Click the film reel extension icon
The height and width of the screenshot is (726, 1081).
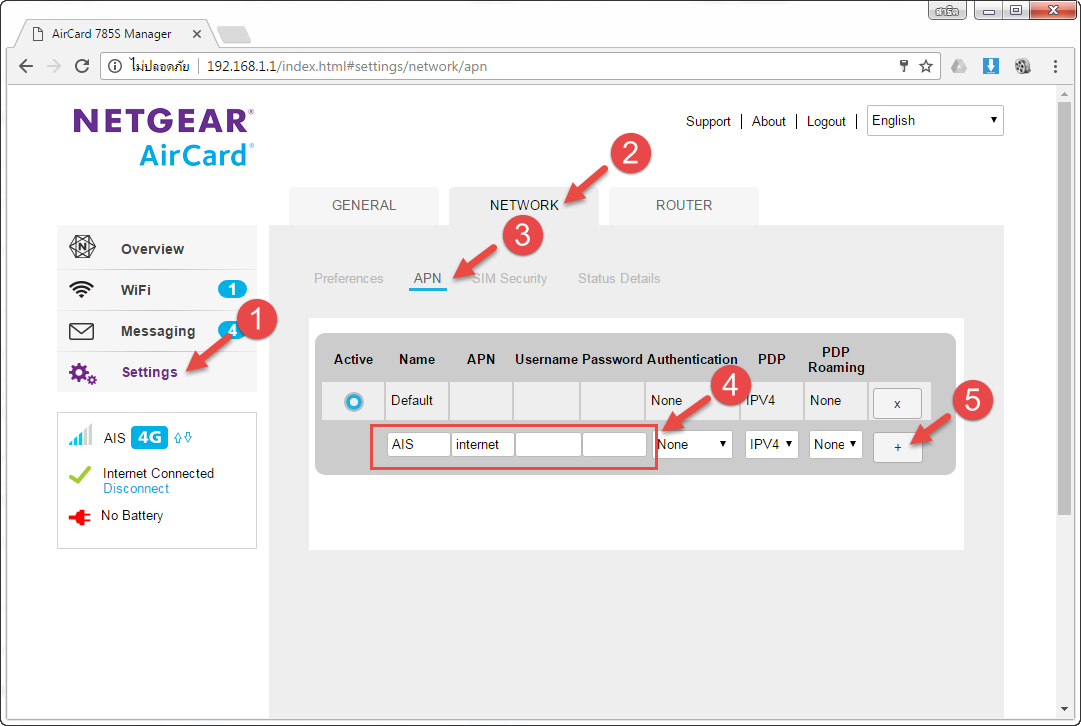(1023, 66)
